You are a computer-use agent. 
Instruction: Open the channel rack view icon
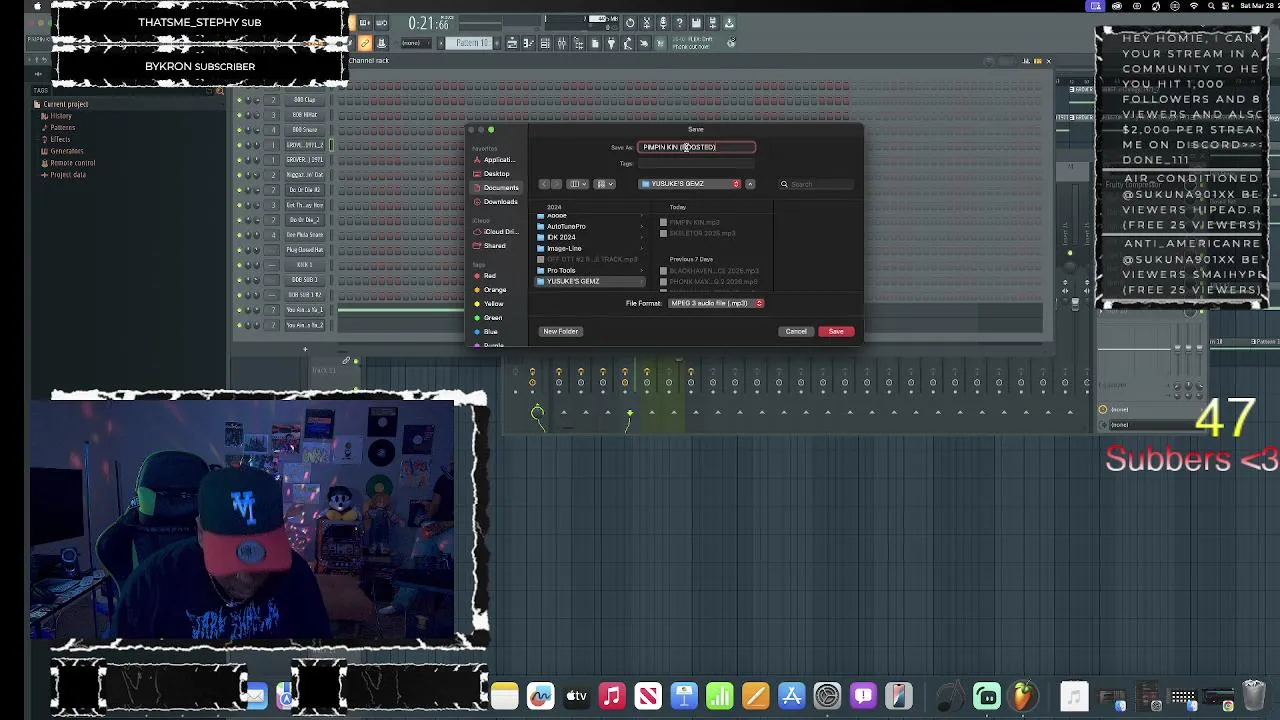click(545, 43)
